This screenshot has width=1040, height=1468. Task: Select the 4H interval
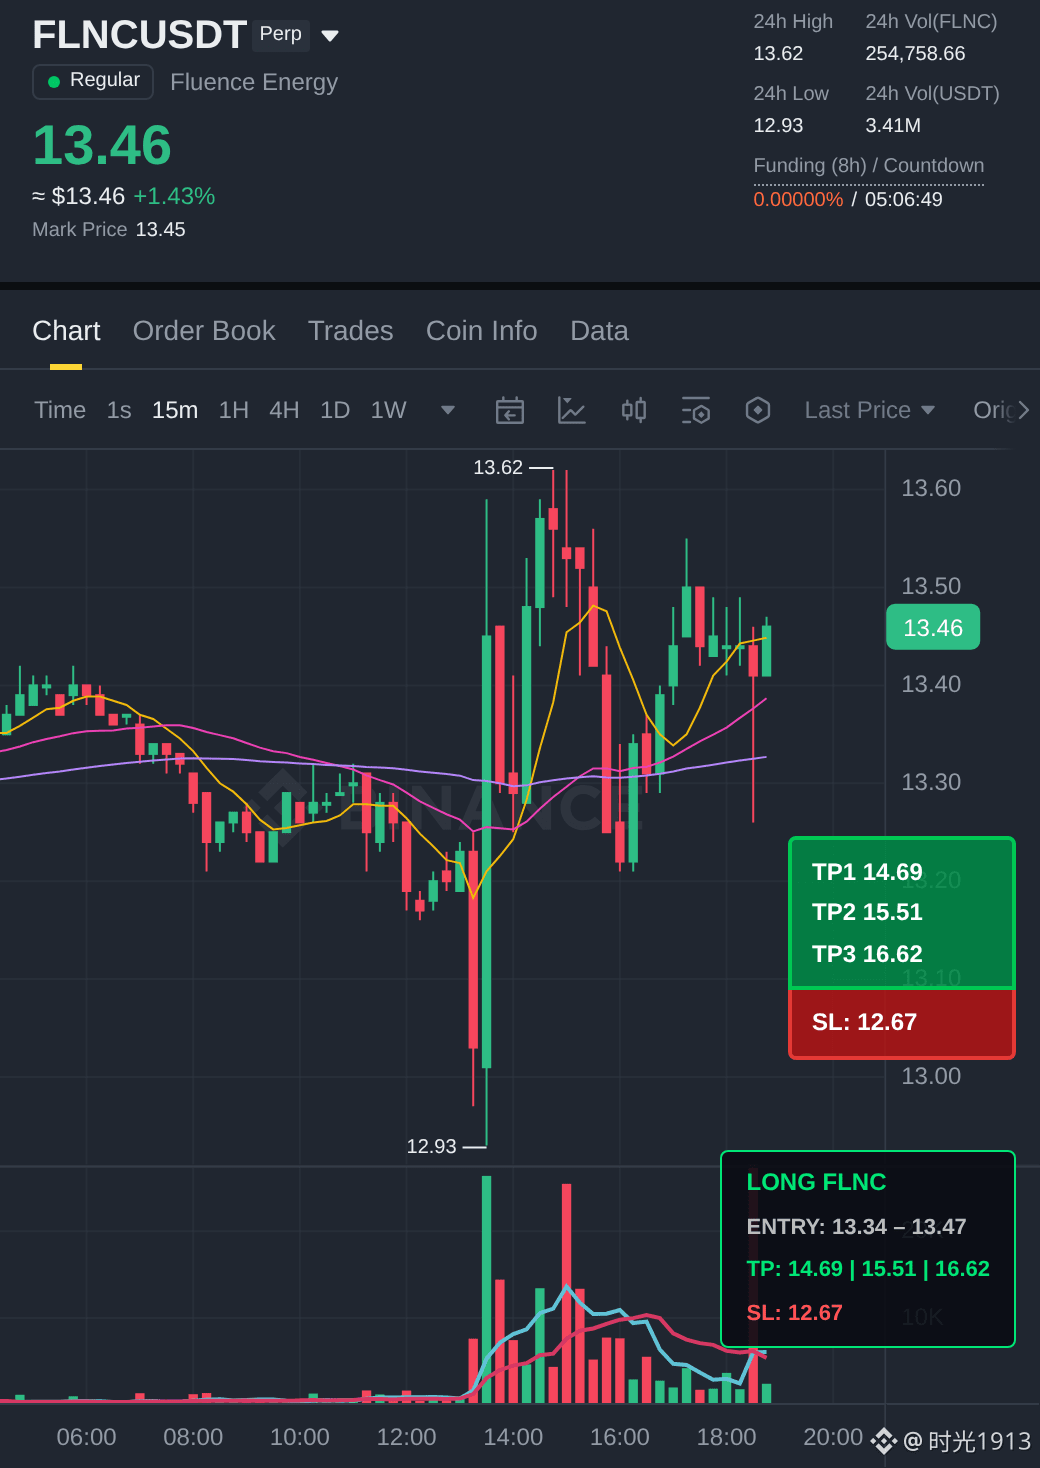(x=284, y=410)
